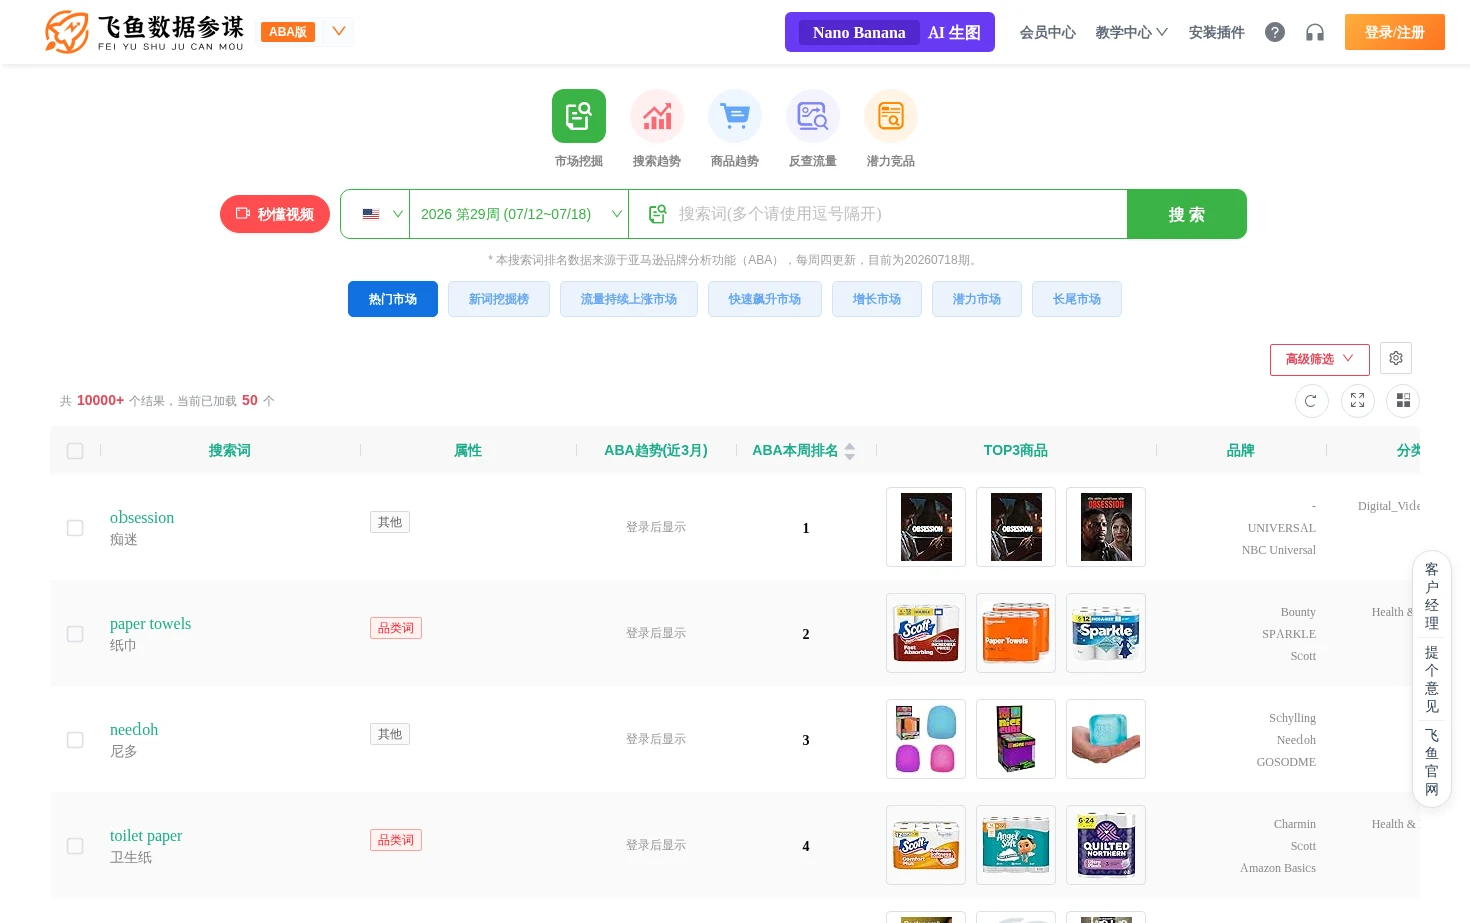Click the needoh hand-held cube thumbnail

click(x=1106, y=739)
